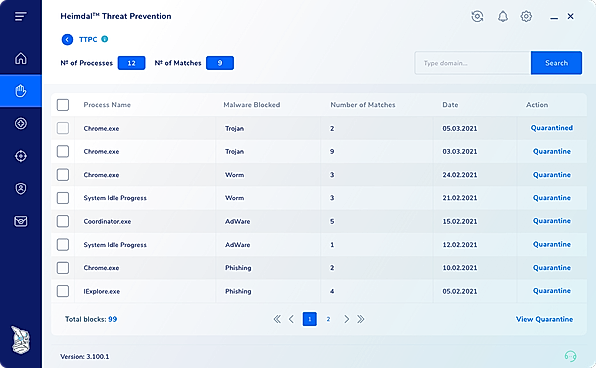Focus the Type domain search field
596x368 pixels.
(472, 63)
